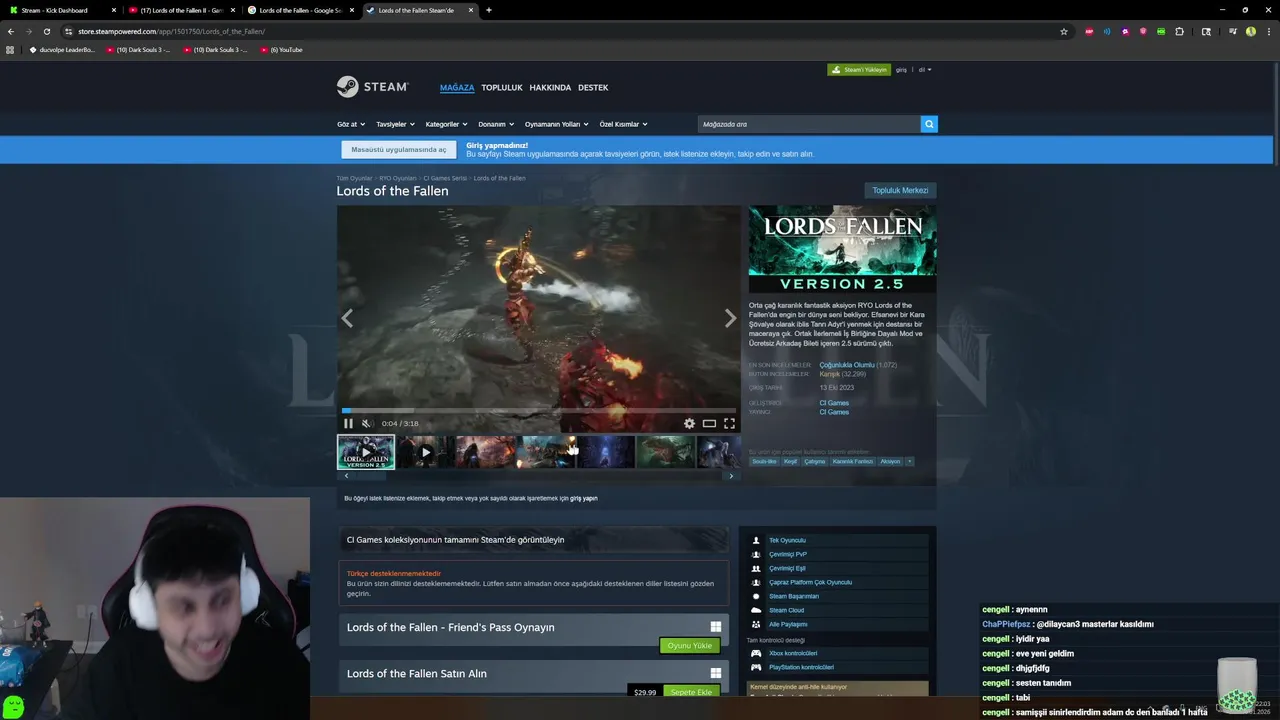The height and width of the screenshot is (720, 1280).
Task: Expand Donanım dropdown
Action: (x=496, y=124)
